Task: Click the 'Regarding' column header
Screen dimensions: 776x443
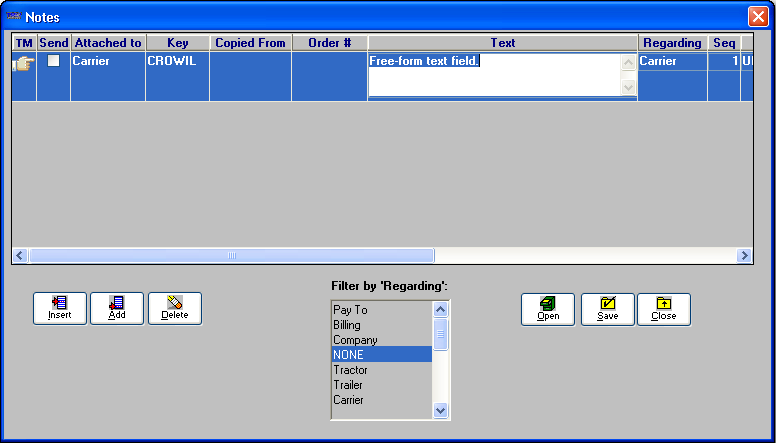Action: (x=673, y=43)
